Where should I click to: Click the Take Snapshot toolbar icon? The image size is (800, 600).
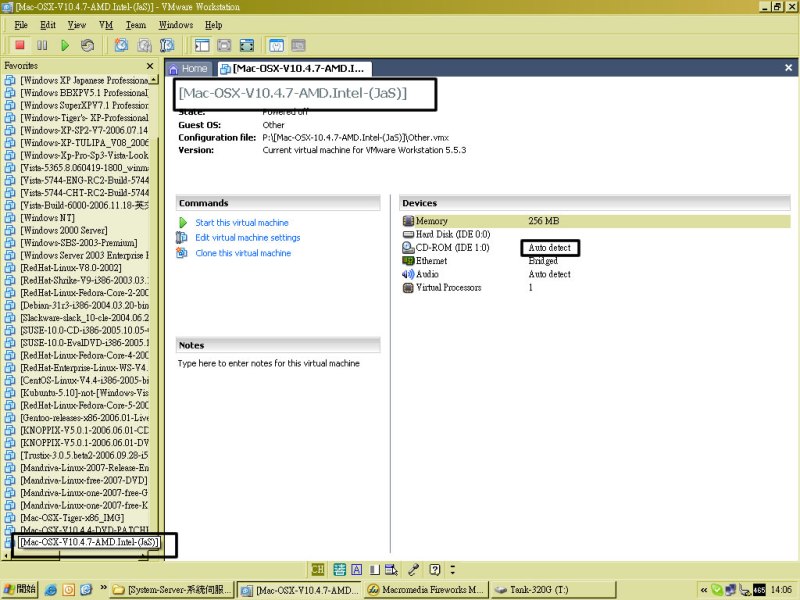pyautogui.click(x=121, y=45)
